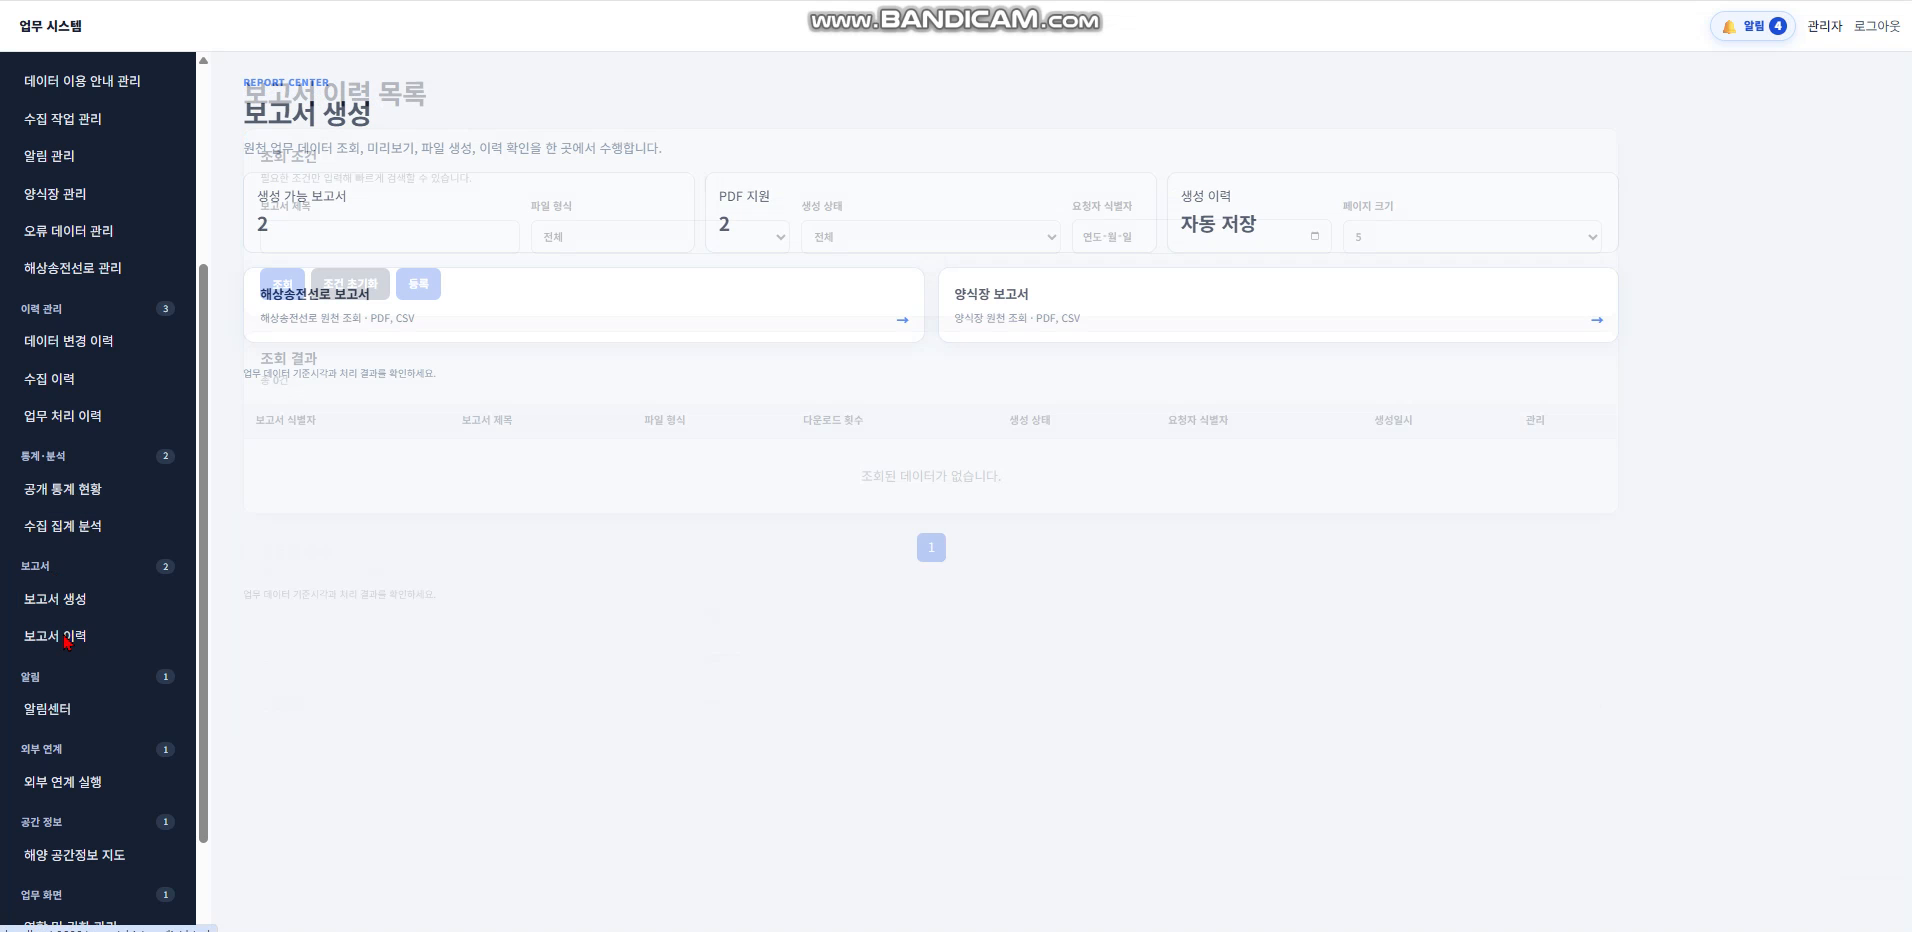Click the calendar icon in the date field
This screenshot has width=1912, height=932.
click(1314, 236)
